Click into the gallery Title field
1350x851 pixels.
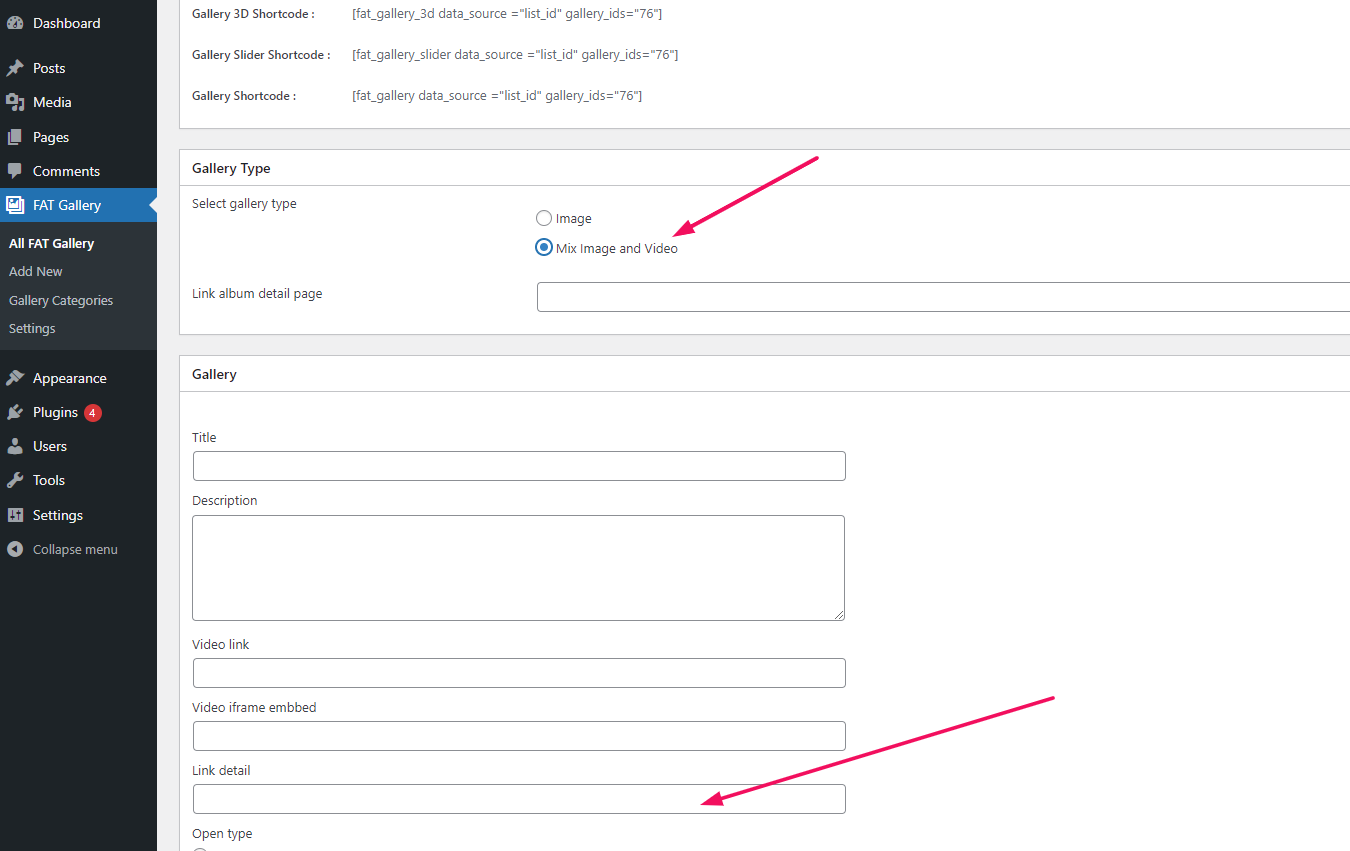pos(519,466)
